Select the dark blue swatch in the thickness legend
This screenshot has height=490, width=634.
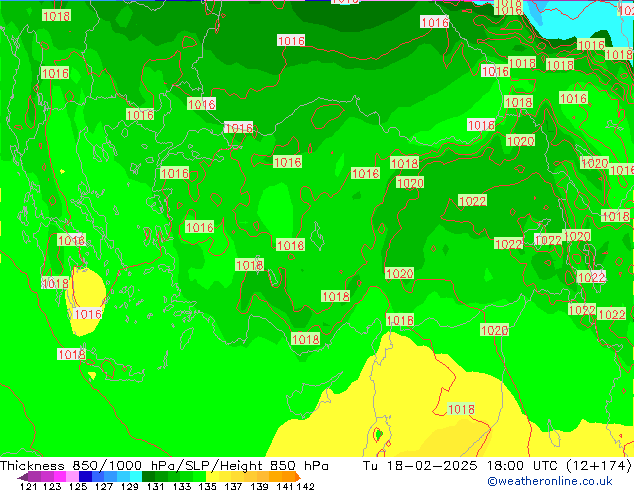(85, 477)
